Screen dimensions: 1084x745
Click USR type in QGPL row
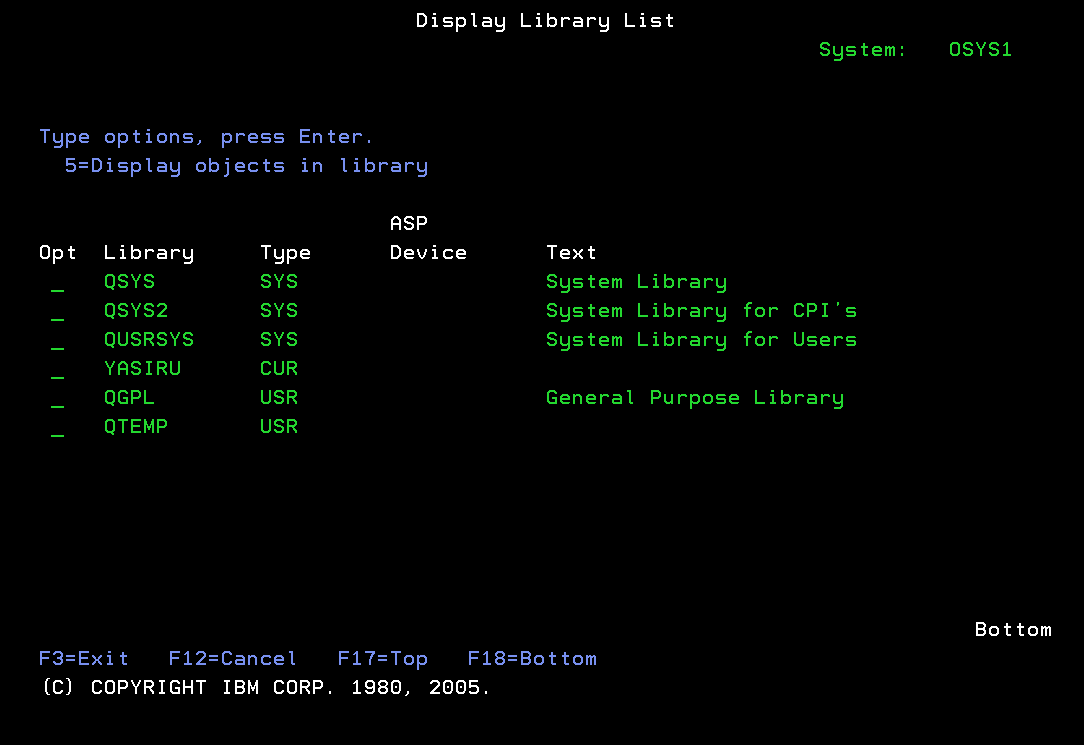pos(279,398)
